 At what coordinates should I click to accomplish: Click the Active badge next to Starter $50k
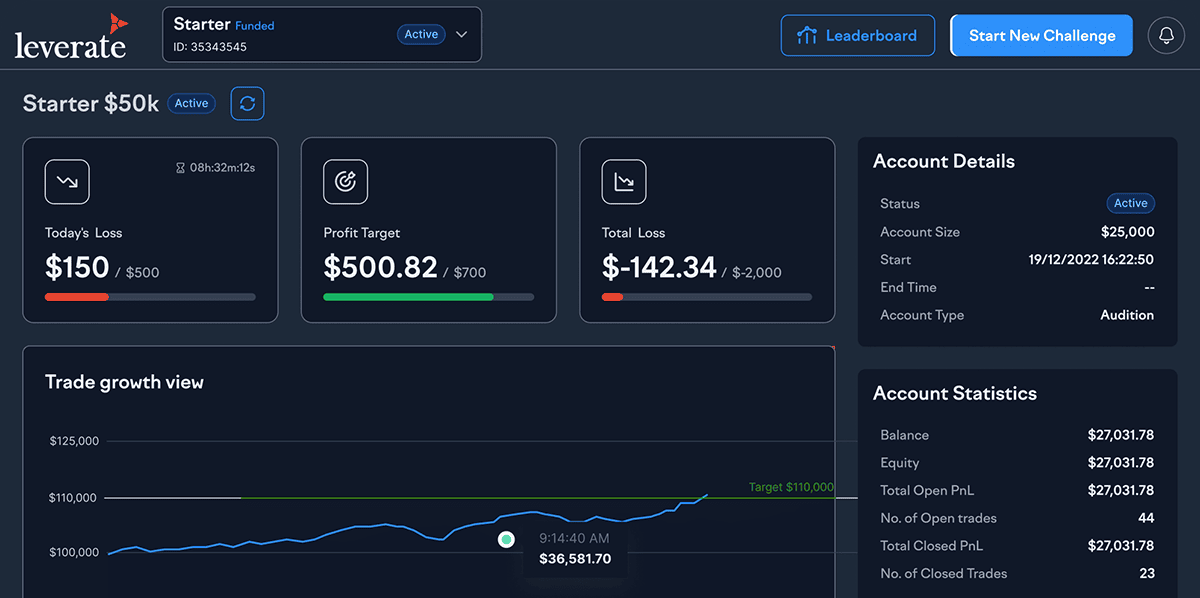(x=191, y=103)
